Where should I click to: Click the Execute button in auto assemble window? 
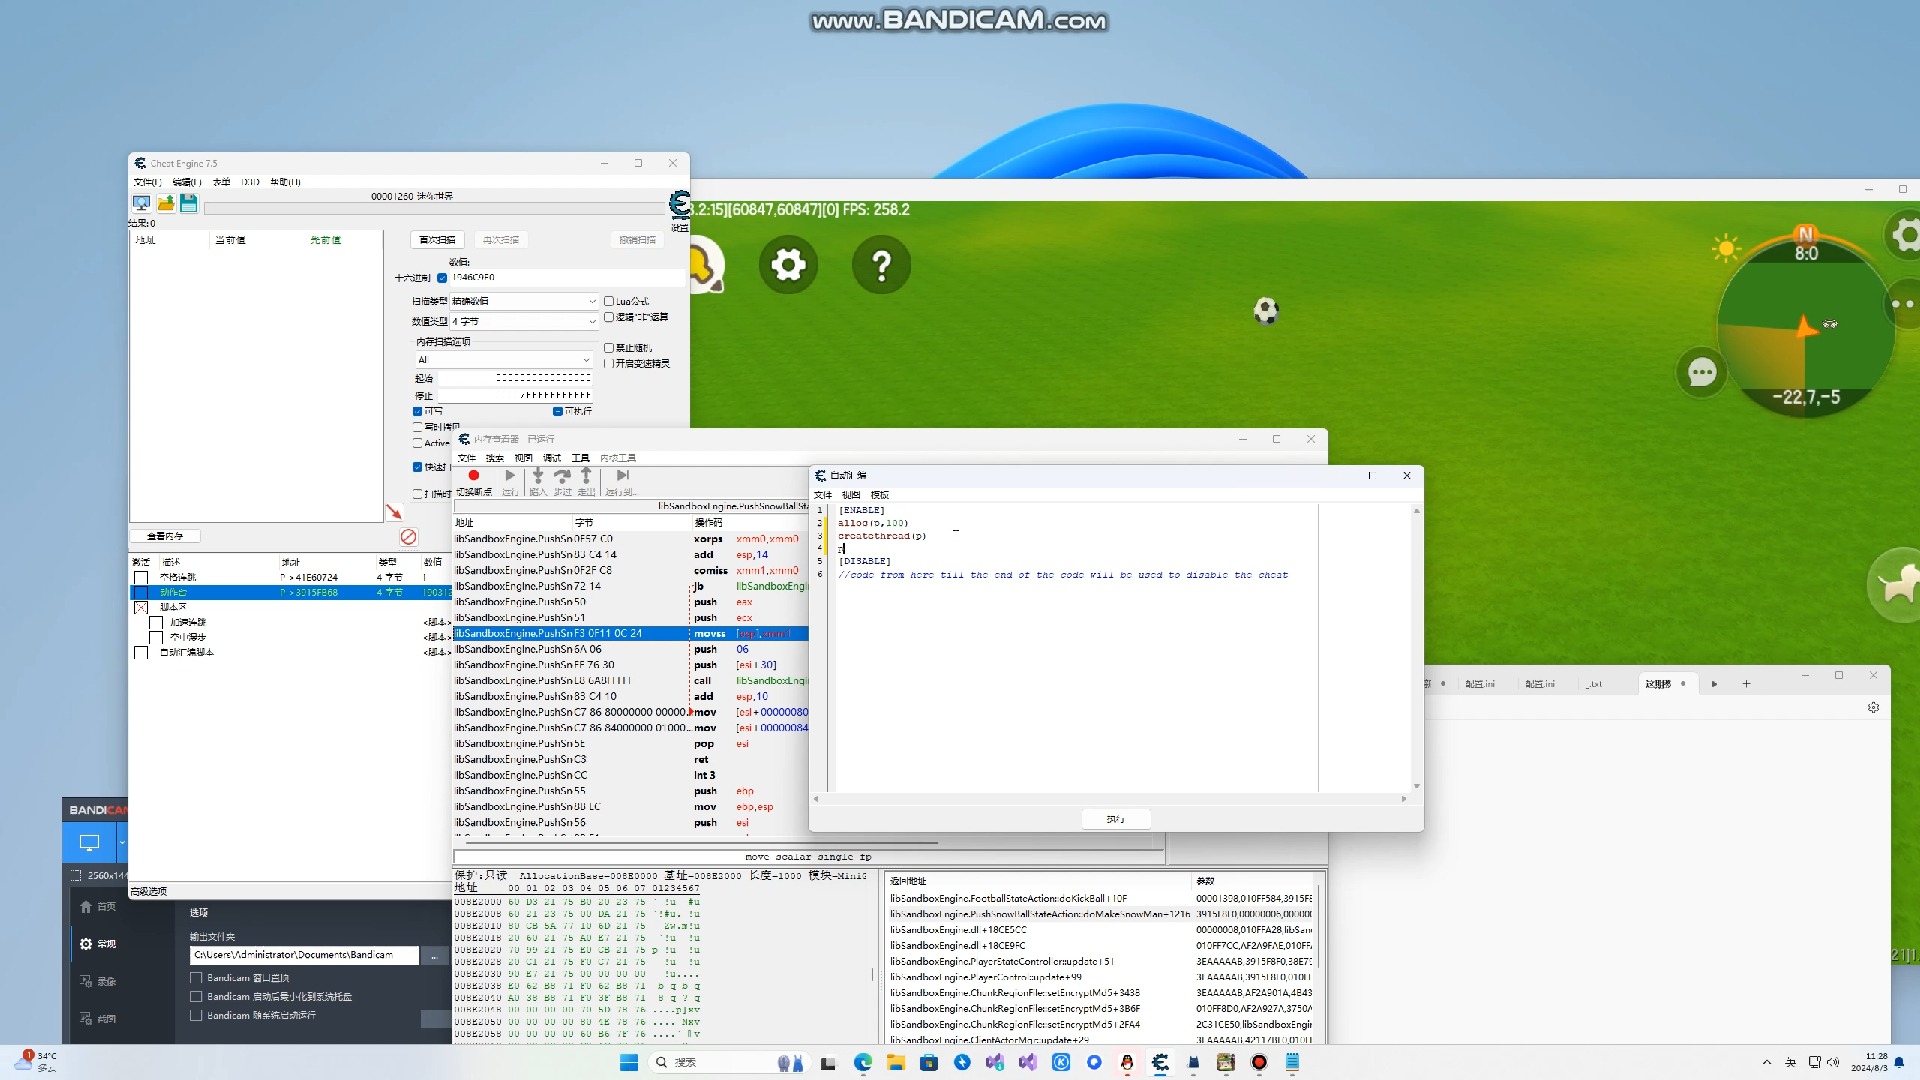pos(1116,819)
